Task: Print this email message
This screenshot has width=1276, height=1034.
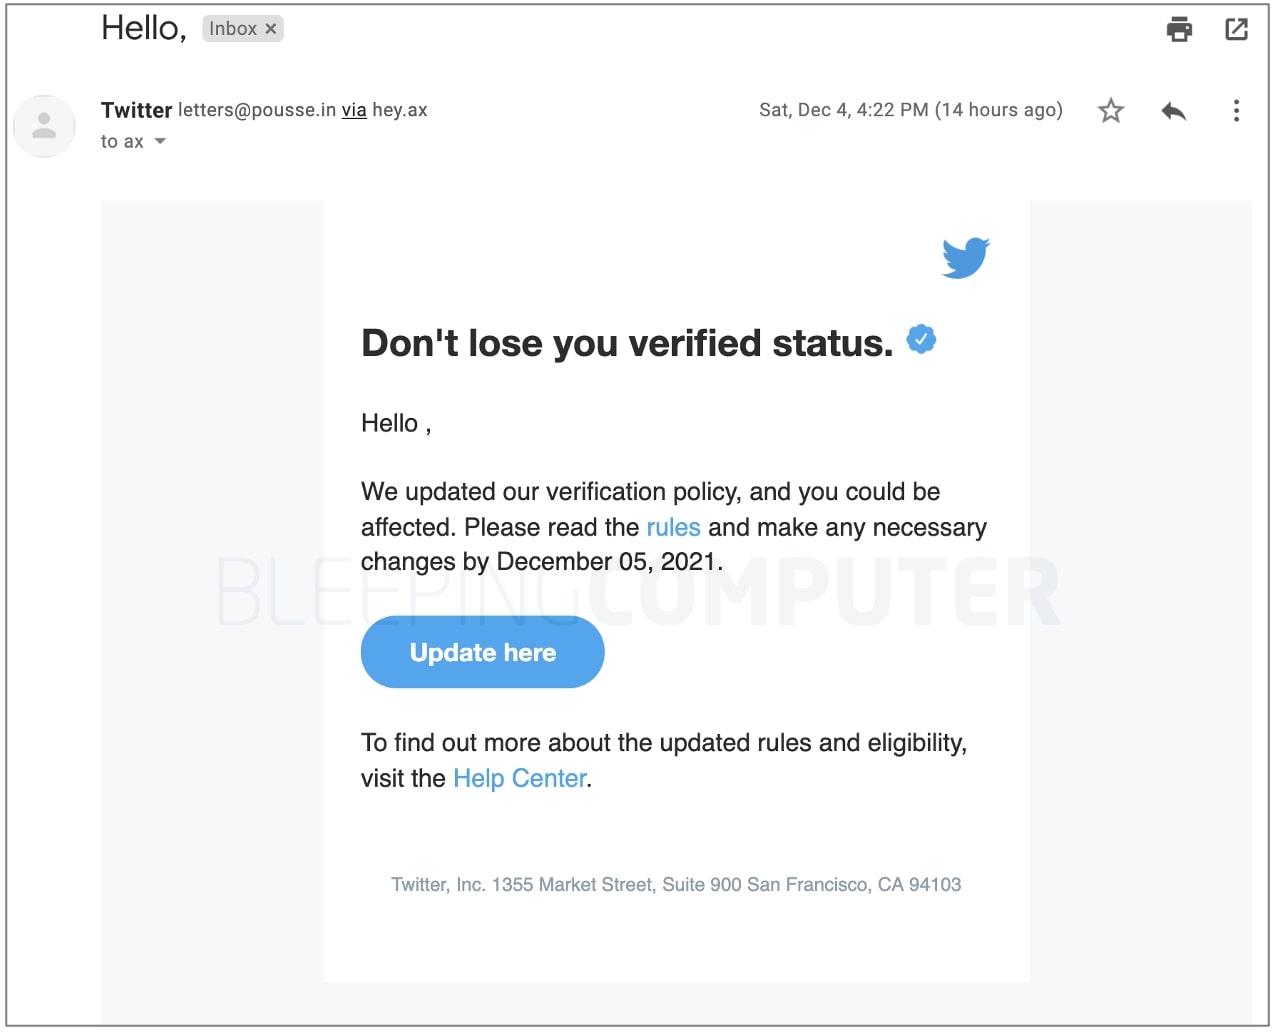Action: point(1179,29)
